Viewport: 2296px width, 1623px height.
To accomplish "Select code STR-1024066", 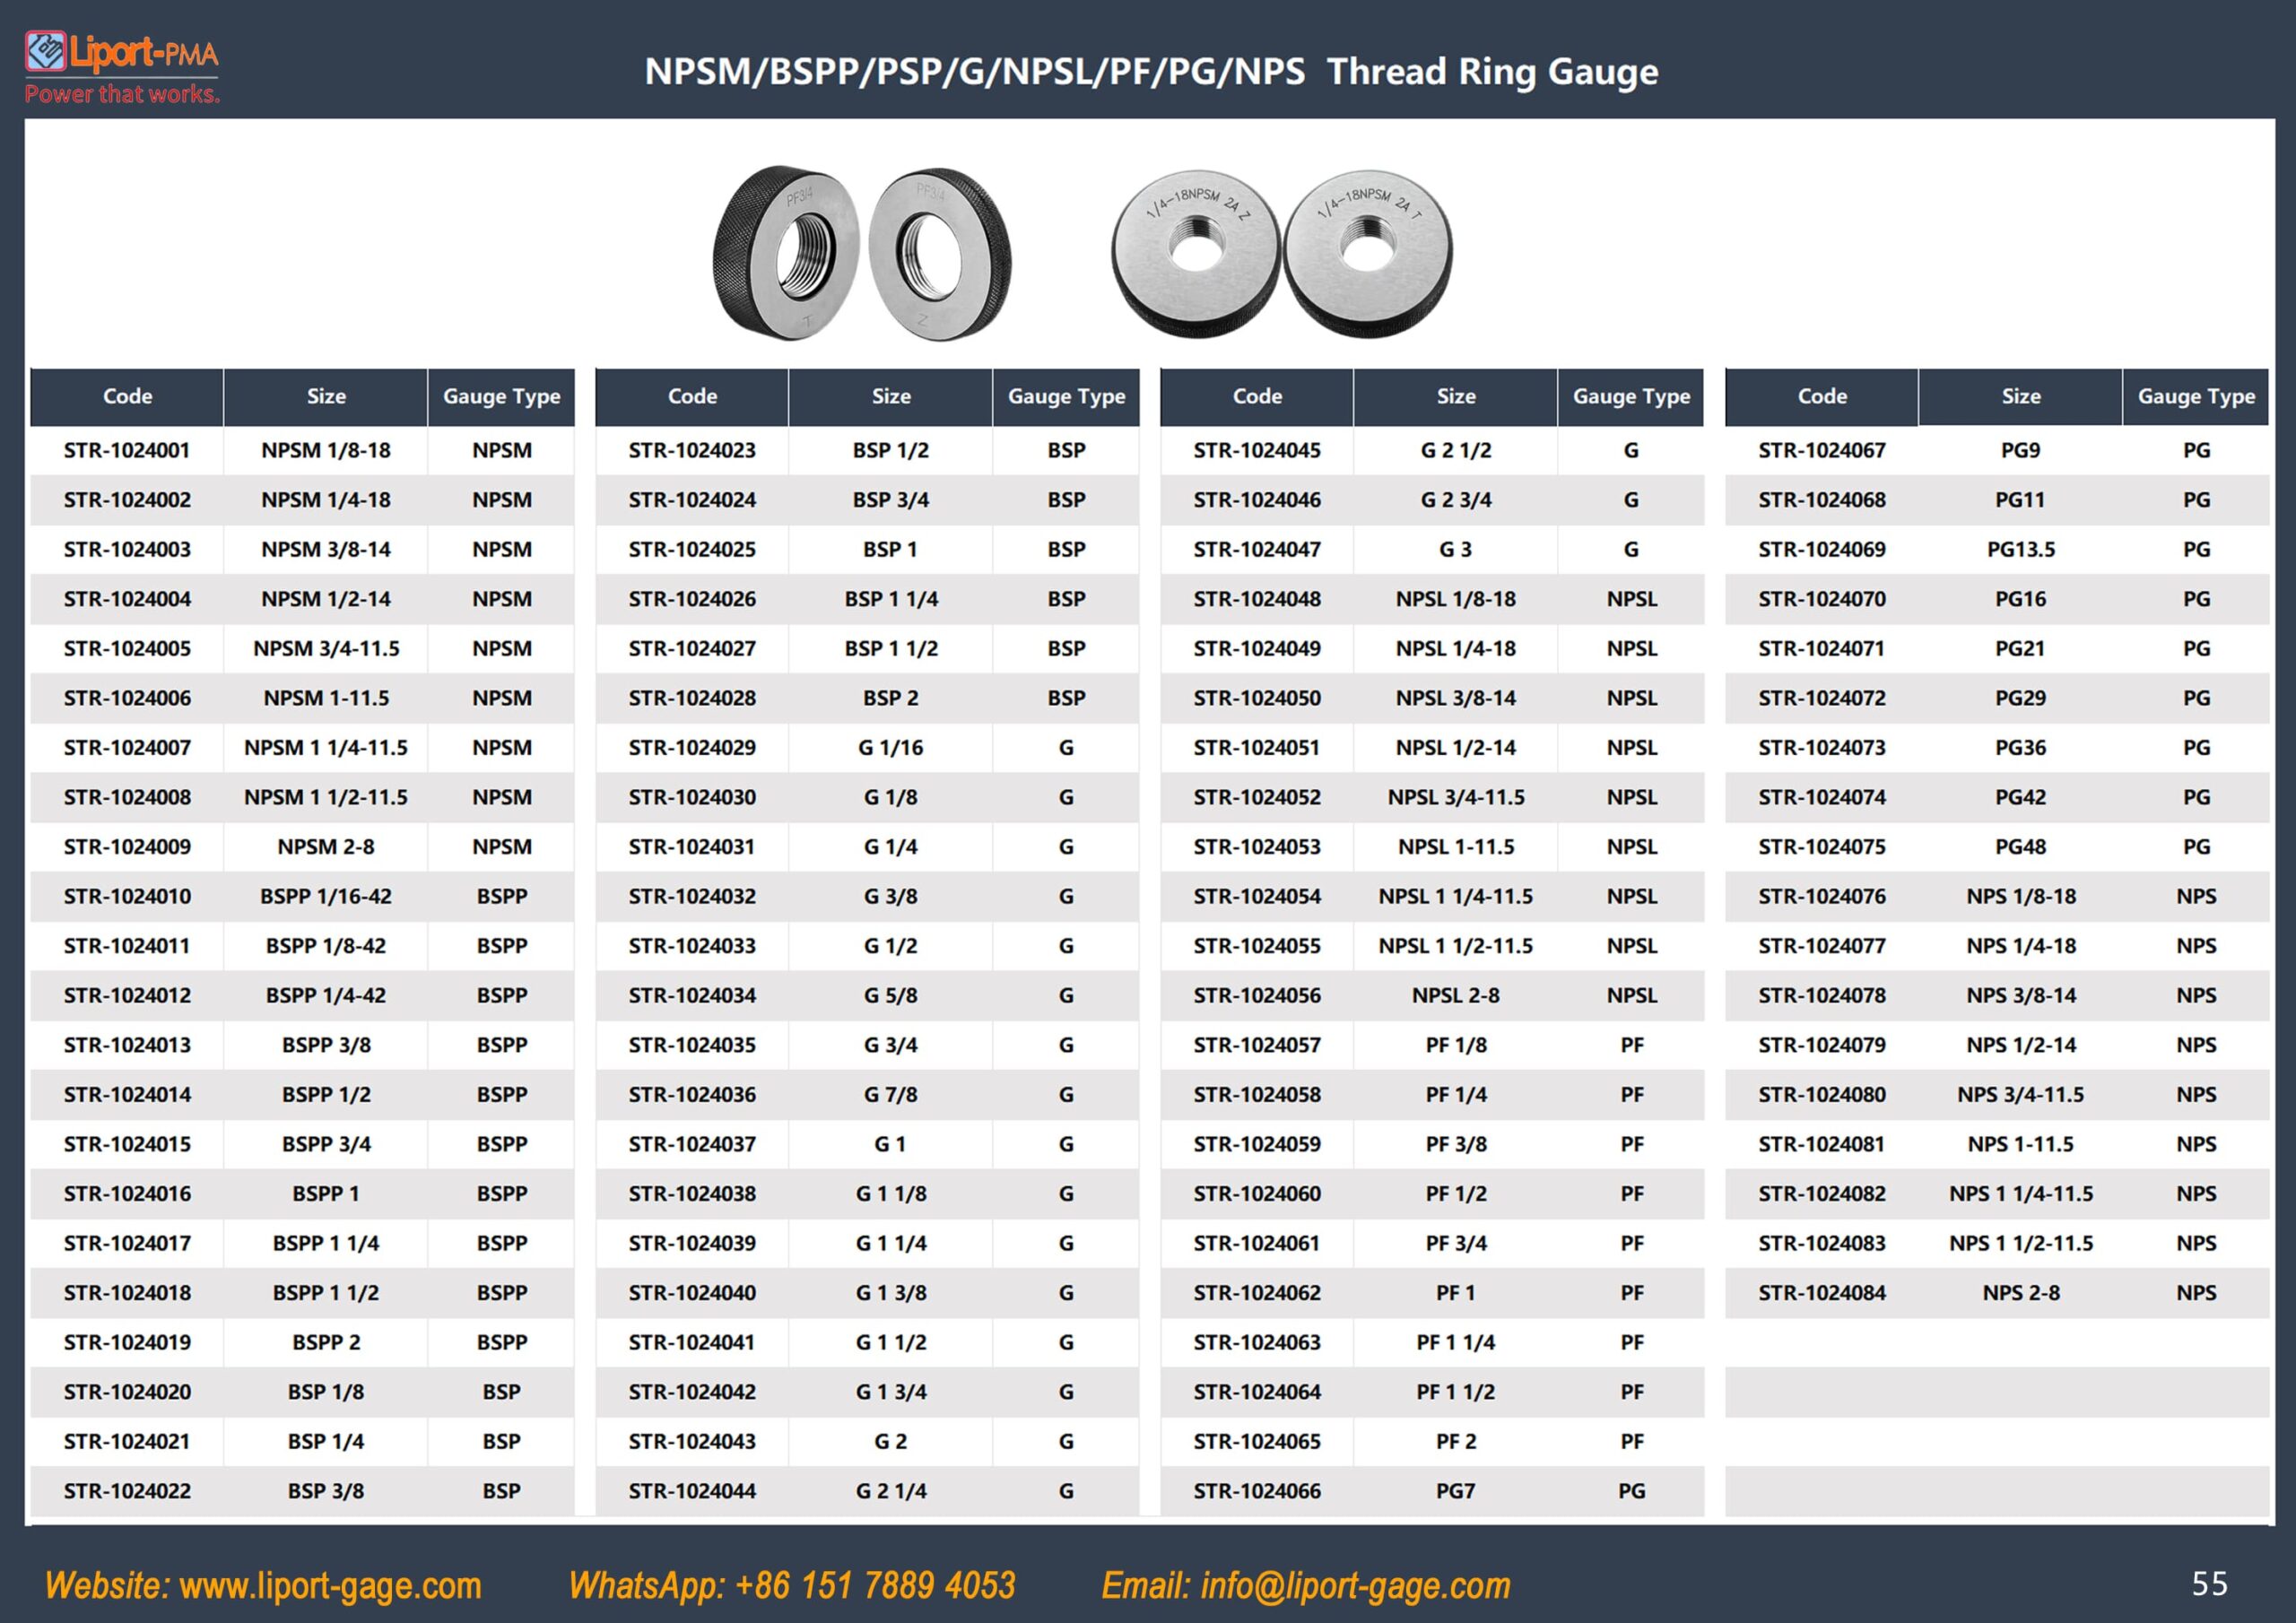I will point(1257,1491).
